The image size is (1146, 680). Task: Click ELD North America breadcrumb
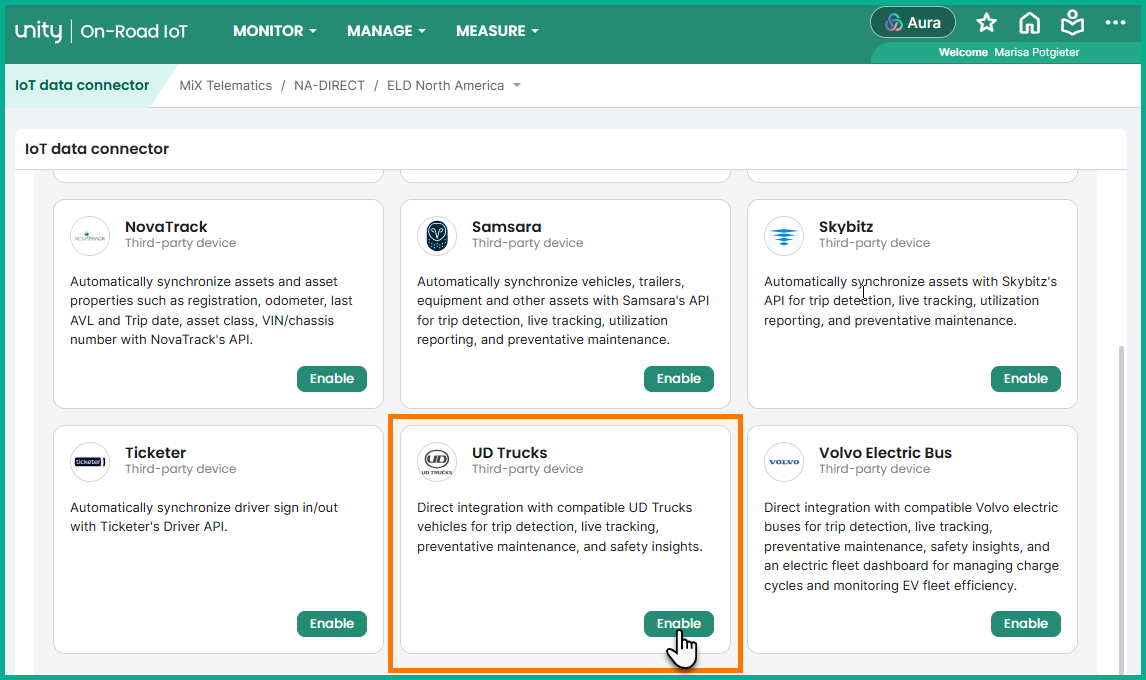(445, 86)
